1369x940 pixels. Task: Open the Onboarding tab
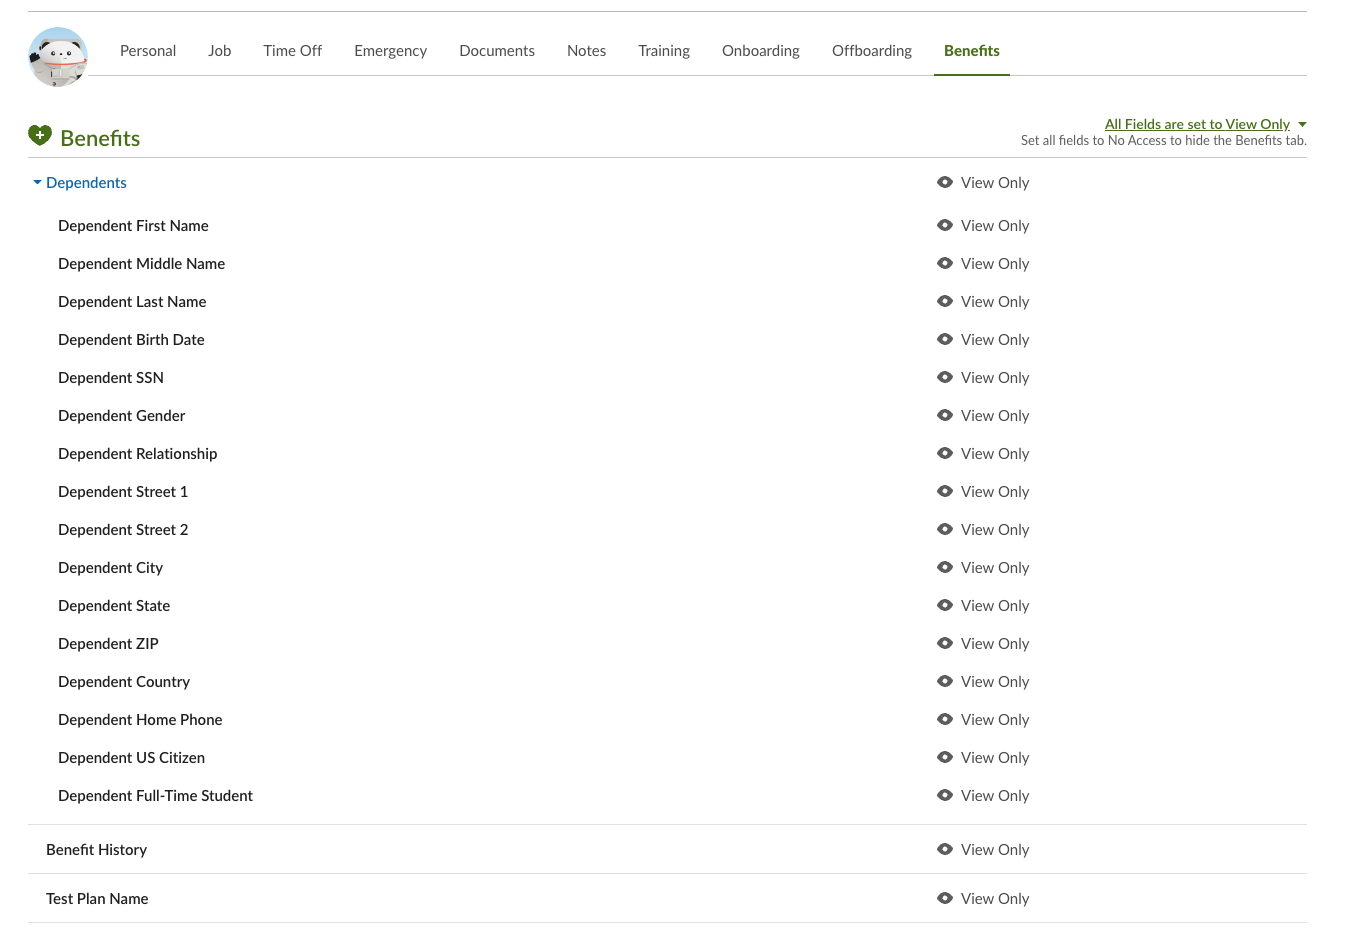[760, 51]
